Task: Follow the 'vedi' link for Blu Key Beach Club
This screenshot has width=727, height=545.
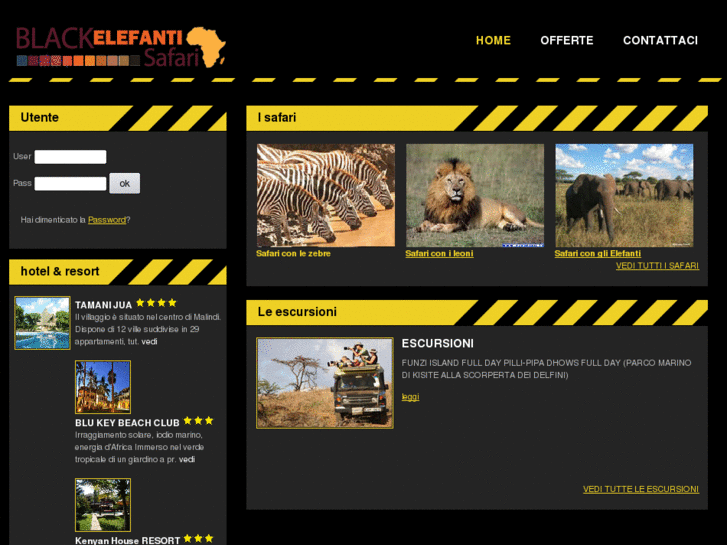Action: (x=187, y=460)
